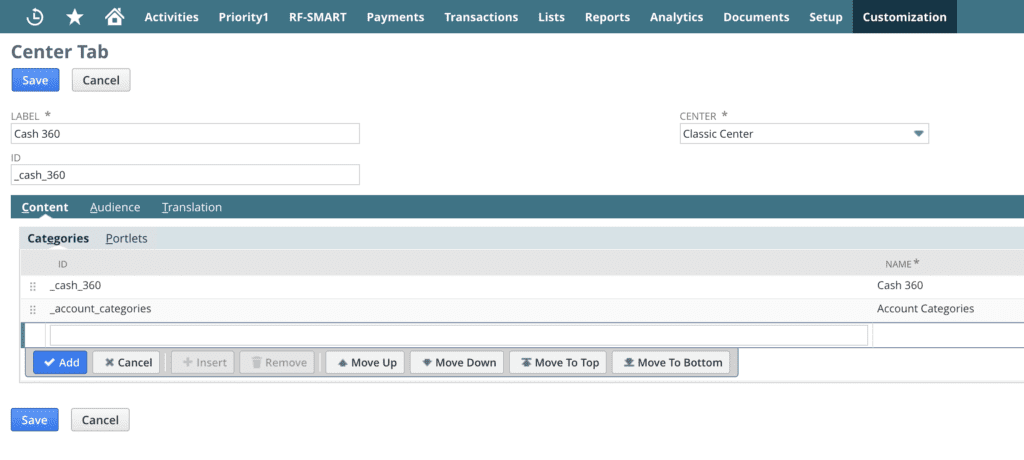
Task: Click the NAME column header
Action: 902,263
